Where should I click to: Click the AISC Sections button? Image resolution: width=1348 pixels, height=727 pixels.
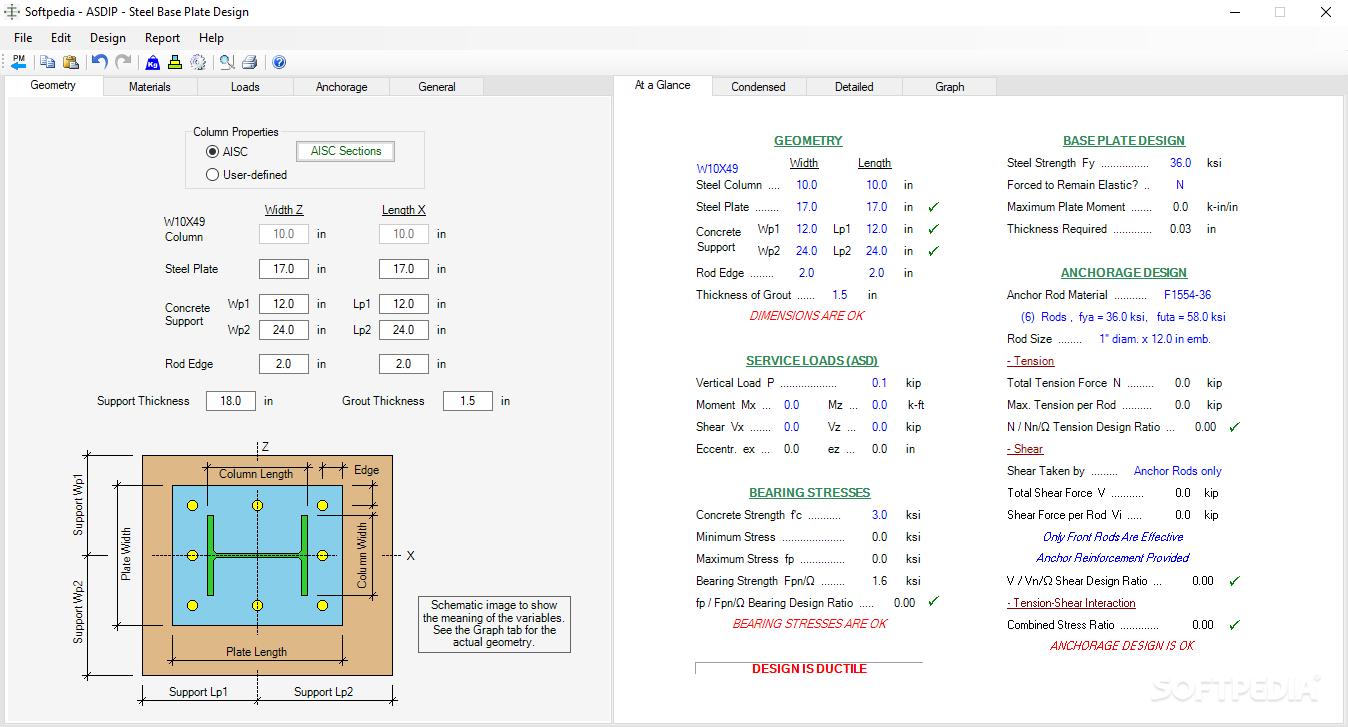(346, 151)
